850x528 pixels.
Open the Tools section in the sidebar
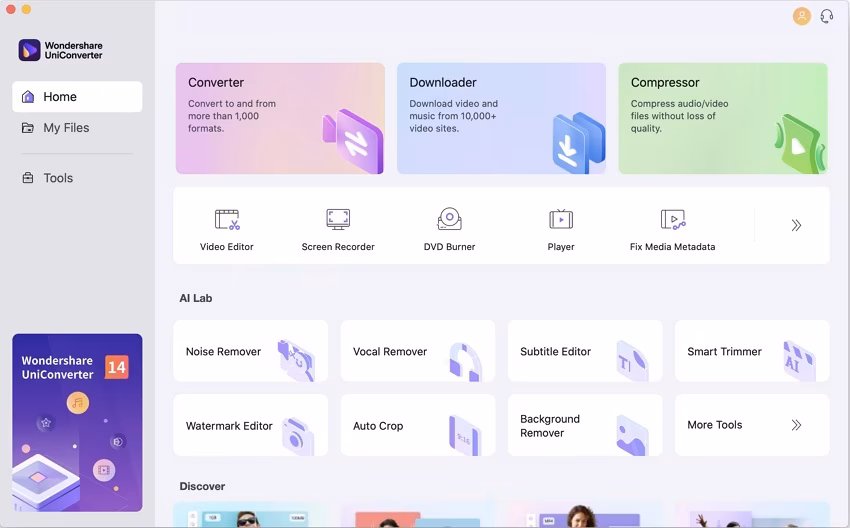pos(78,178)
